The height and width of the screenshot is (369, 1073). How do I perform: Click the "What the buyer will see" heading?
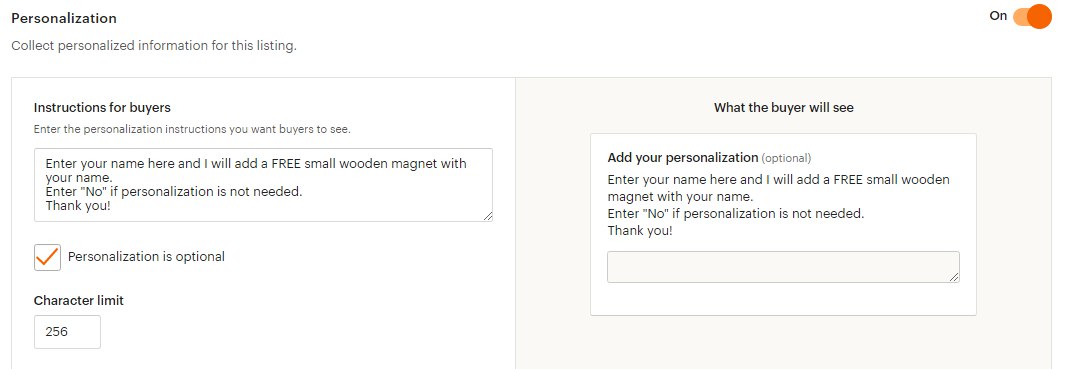tap(784, 107)
